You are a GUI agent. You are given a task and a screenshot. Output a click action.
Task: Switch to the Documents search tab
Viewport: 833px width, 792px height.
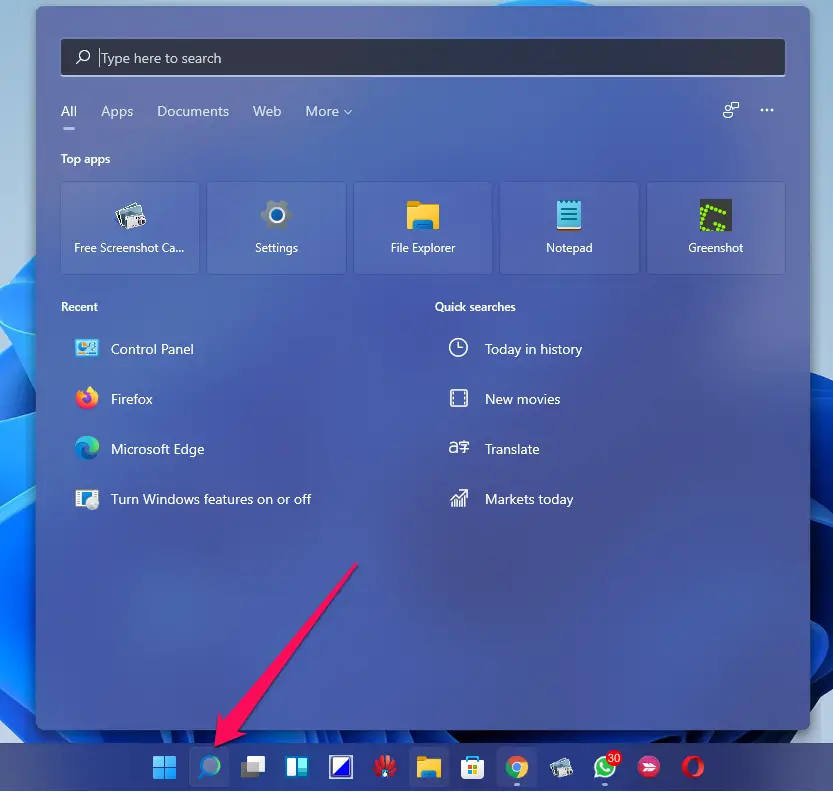193,111
